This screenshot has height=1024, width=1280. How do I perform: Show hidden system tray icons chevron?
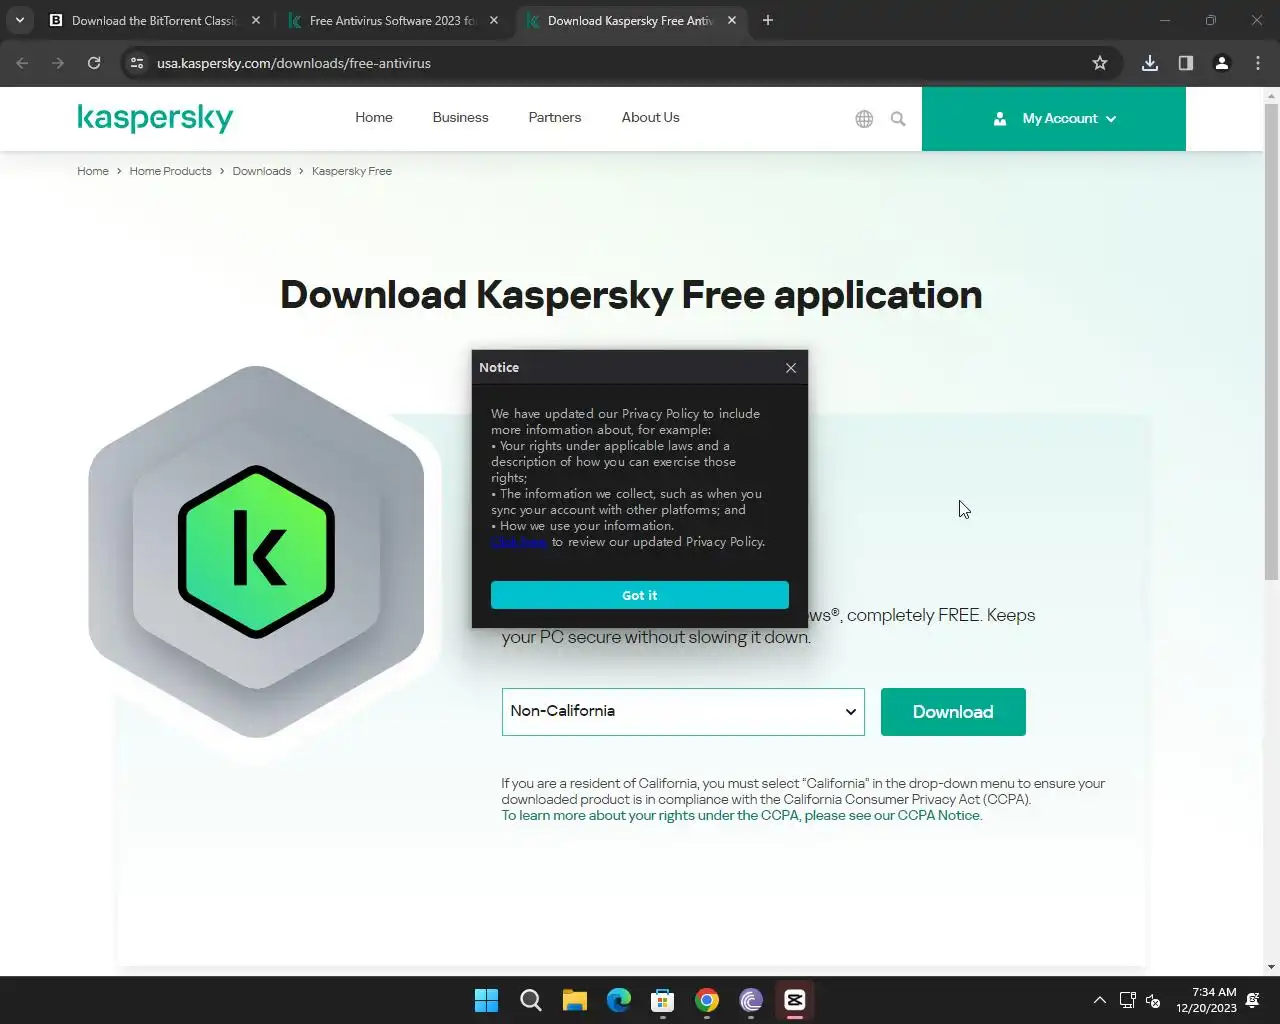point(1099,1000)
